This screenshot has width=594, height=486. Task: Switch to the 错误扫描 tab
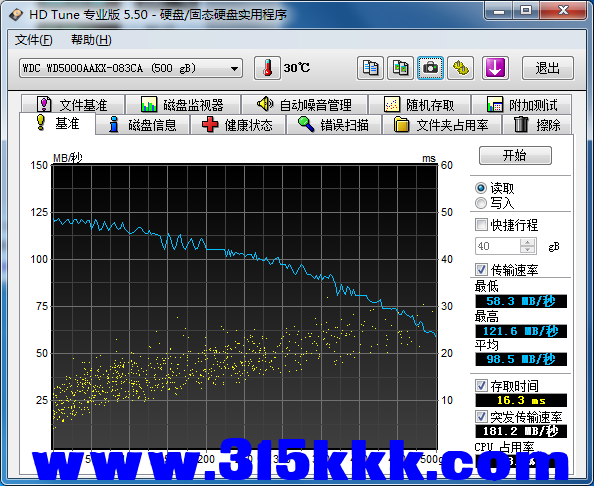point(333,125)
